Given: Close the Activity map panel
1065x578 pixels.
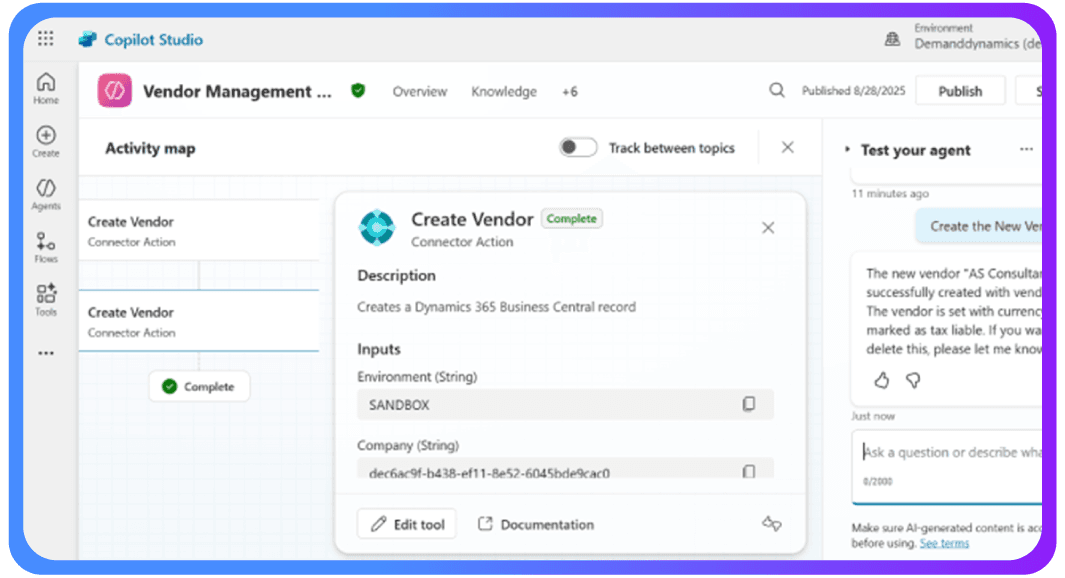Looking at the screenshot, I should 787,147.
